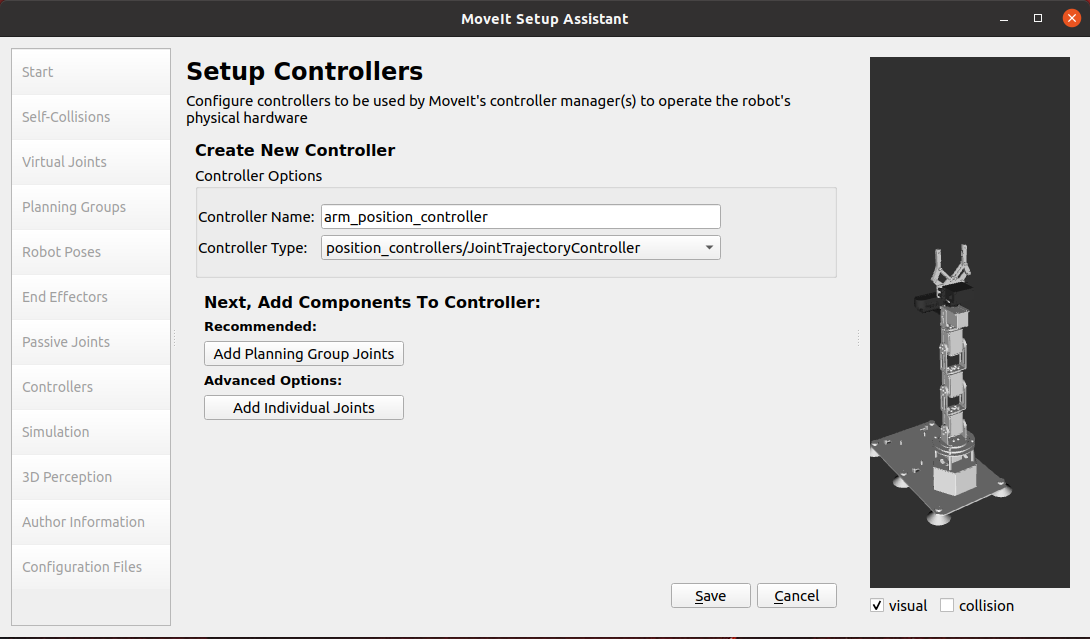Open End Effectors section
Screen dimensions: 1090x639
tap(91, 297)
